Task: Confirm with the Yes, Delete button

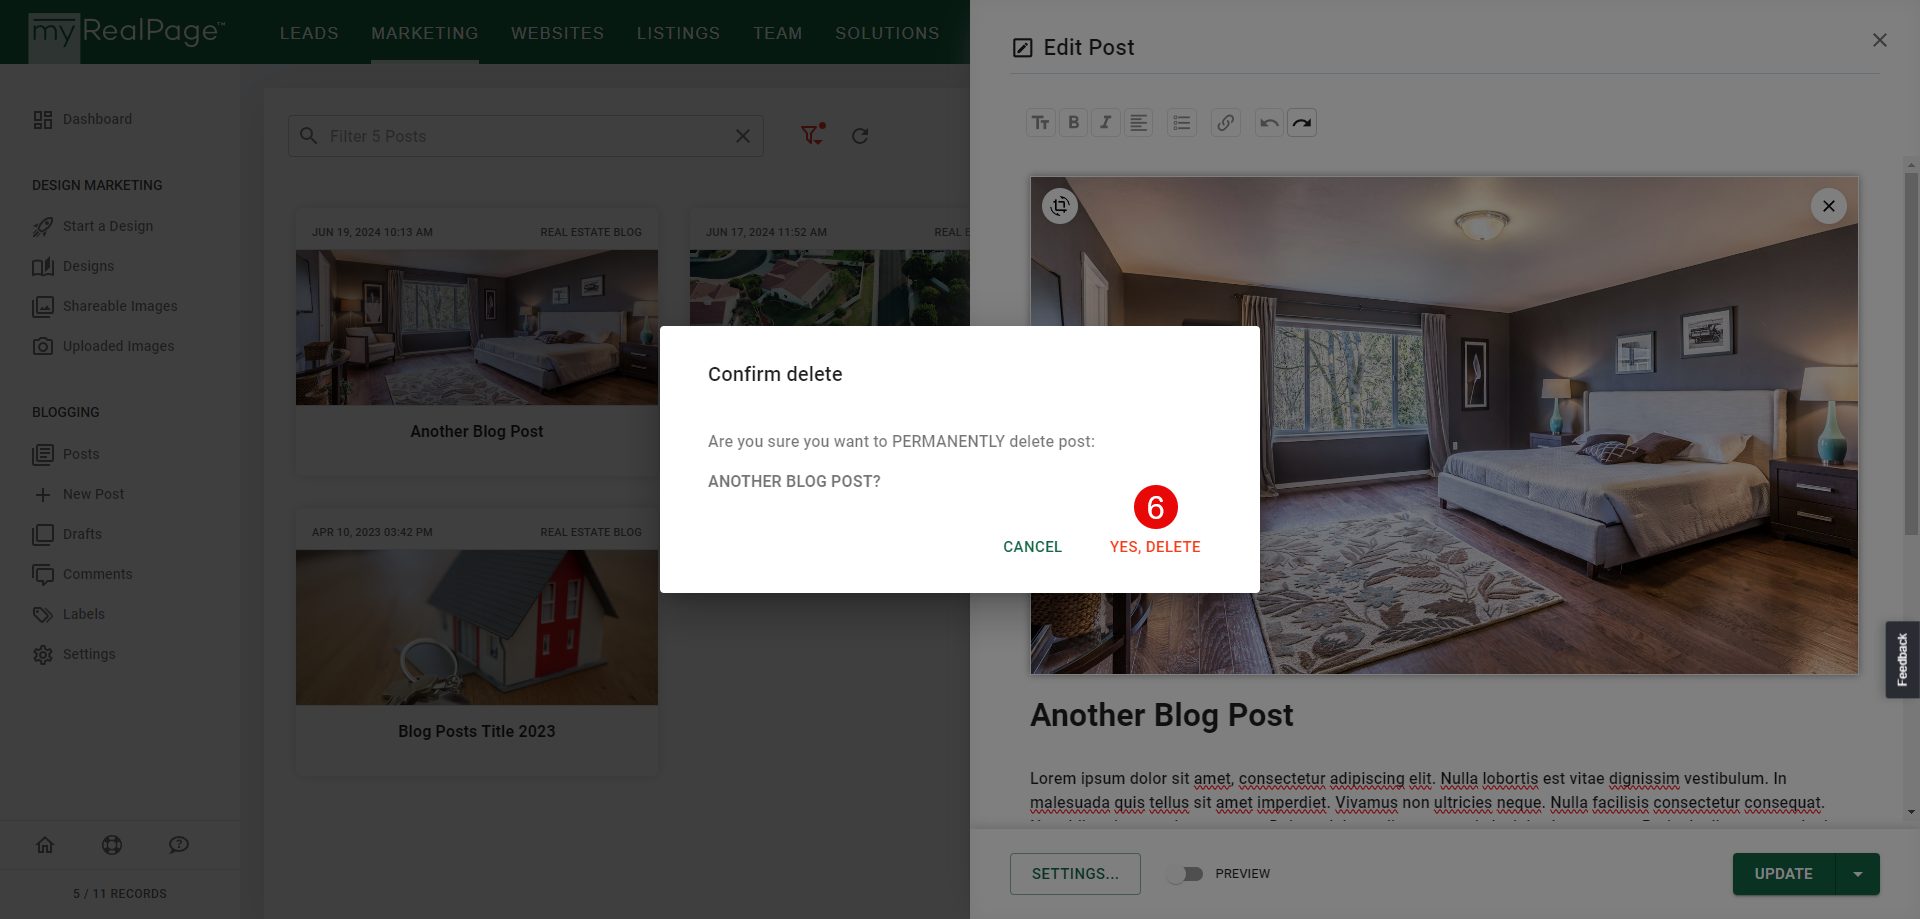Action: pyautogui.click(x=1155, y=547)
